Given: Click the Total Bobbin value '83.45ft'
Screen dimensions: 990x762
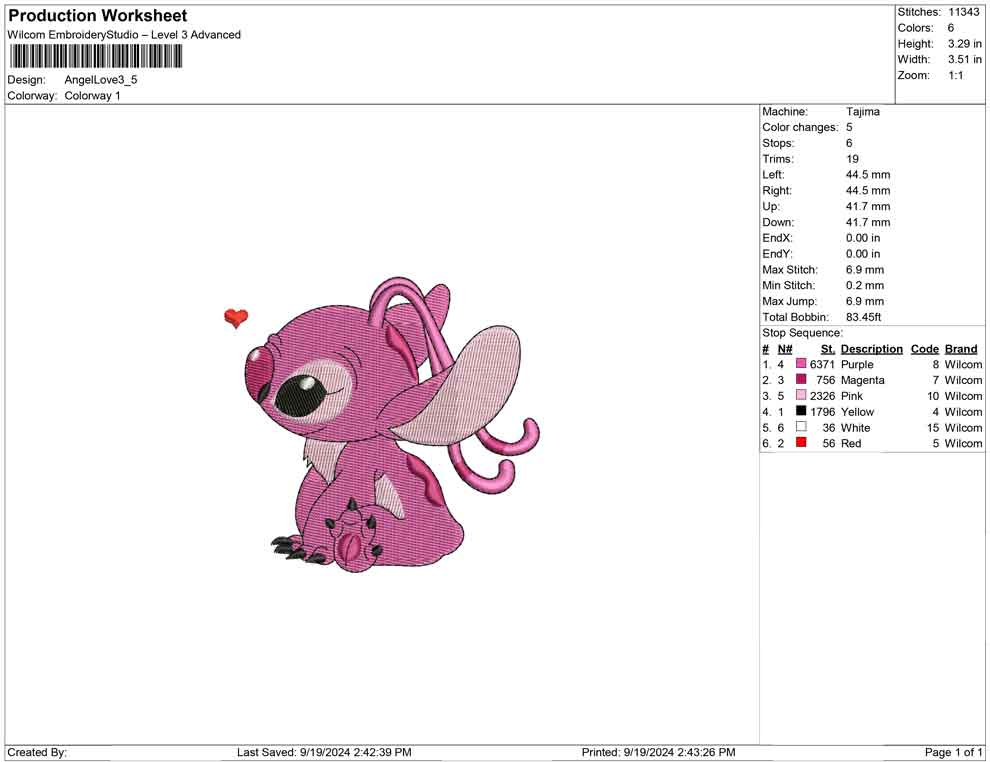Looking at the screenshot, I should point(863,316).
